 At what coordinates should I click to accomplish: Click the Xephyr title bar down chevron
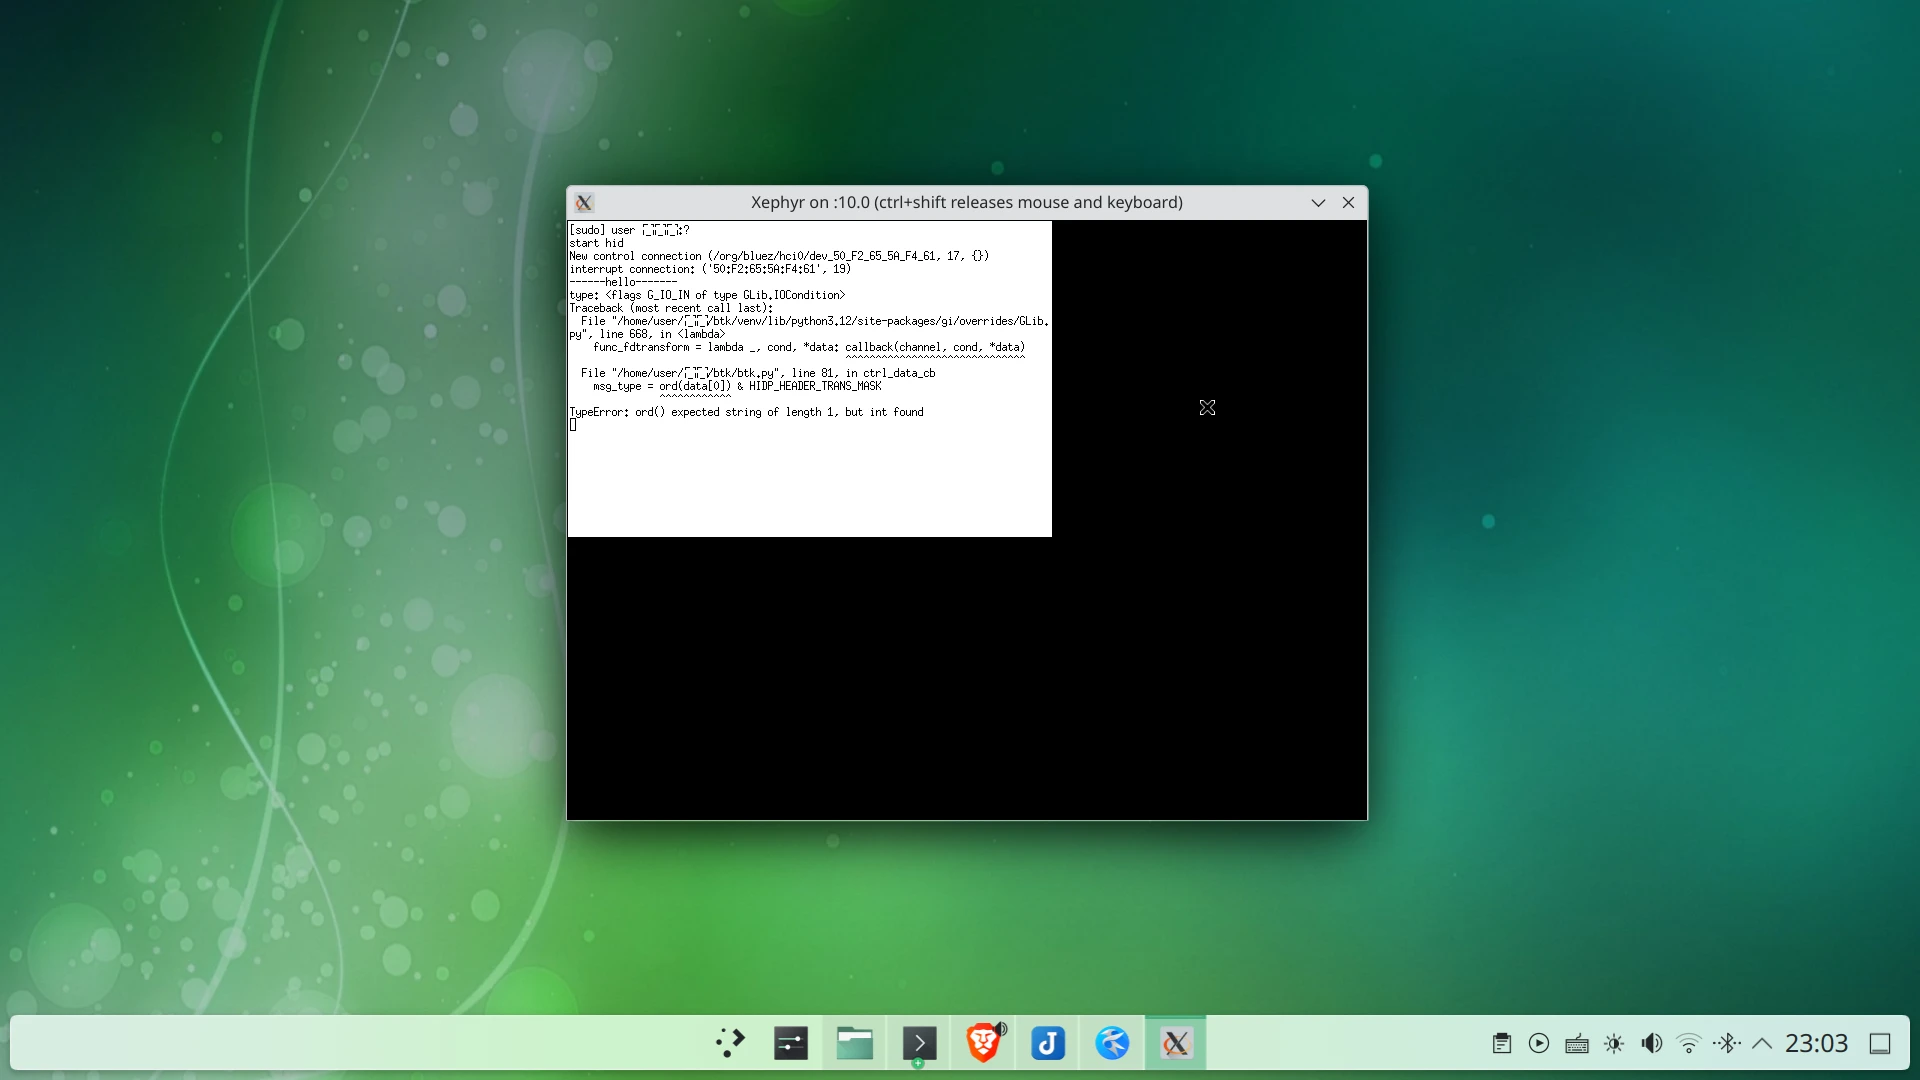click(1318, 202)
